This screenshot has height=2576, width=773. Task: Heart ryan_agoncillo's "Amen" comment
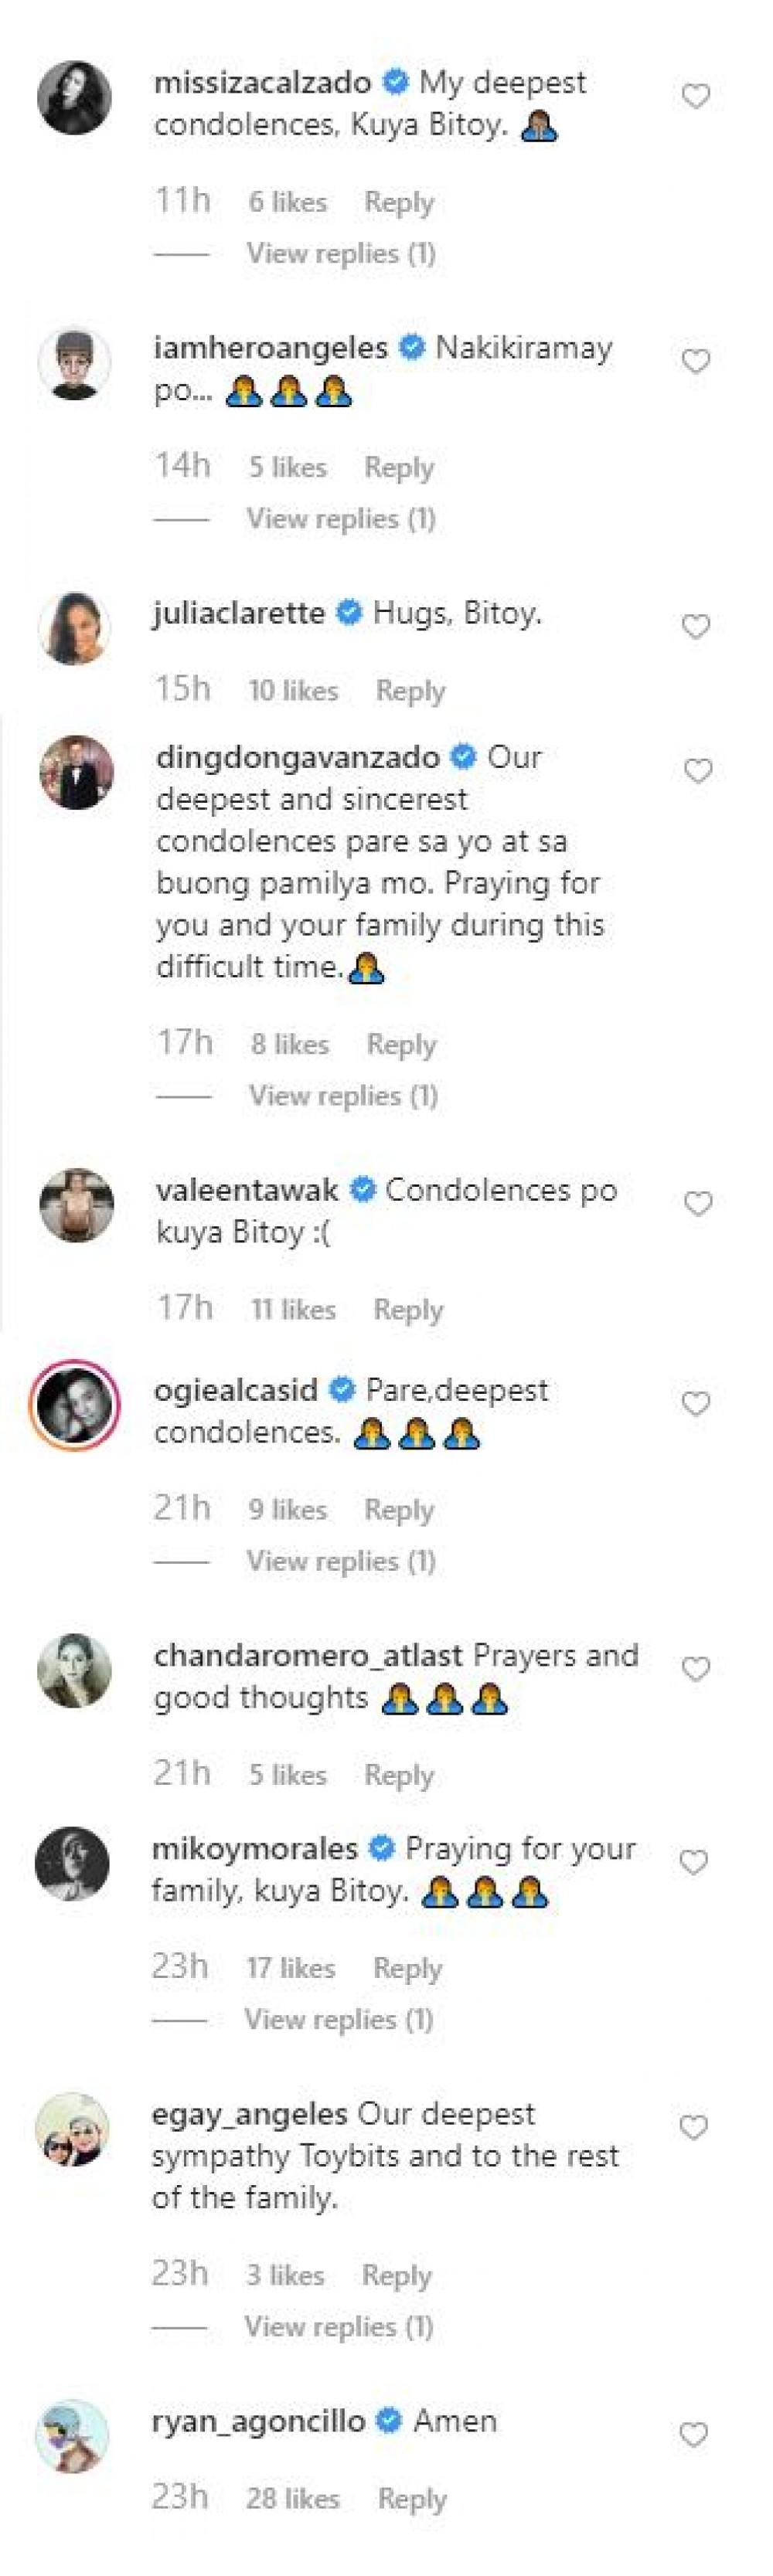coord(693,2434)
